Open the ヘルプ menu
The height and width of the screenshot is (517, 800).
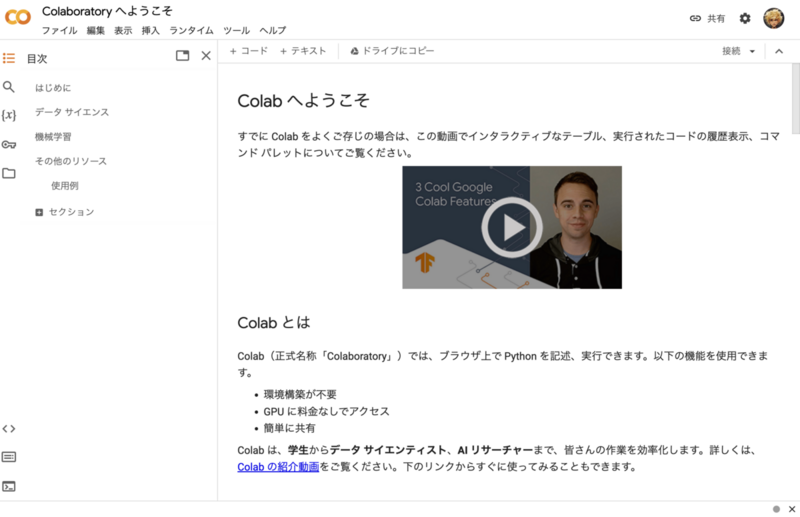pos(272,31)
